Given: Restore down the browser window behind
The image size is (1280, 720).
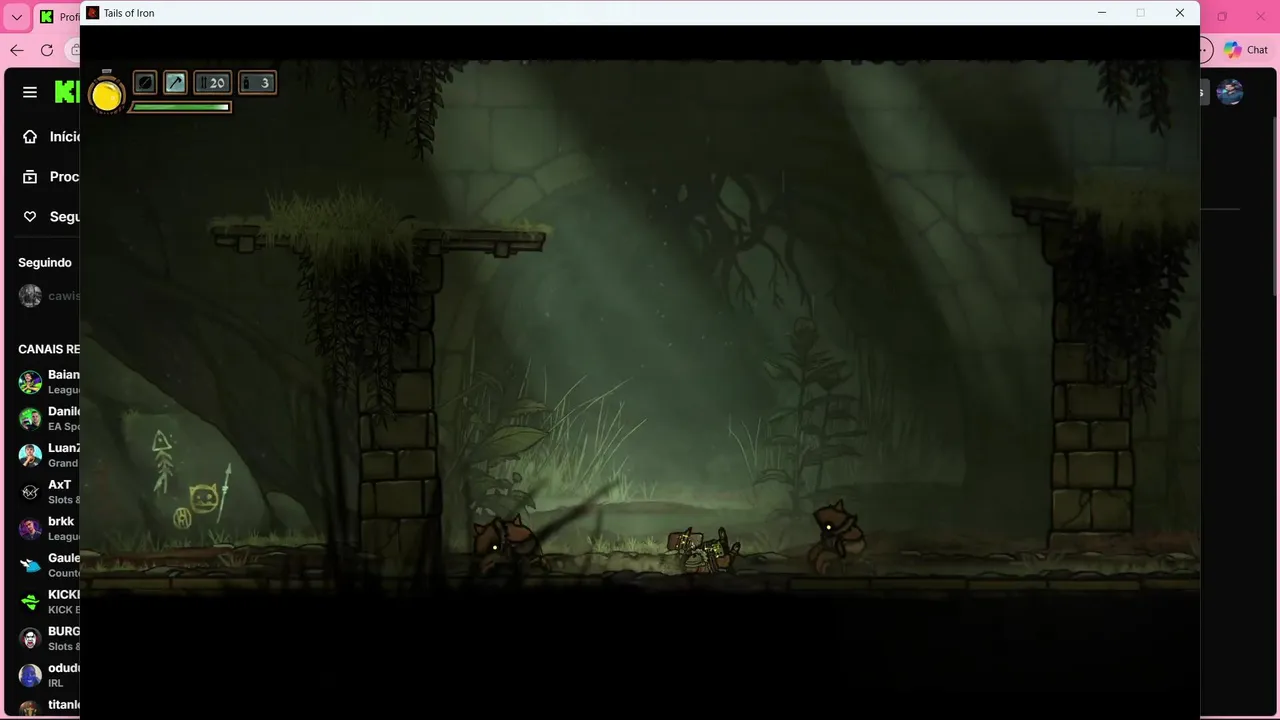Looking at the screenshot, I should 1222,17.
